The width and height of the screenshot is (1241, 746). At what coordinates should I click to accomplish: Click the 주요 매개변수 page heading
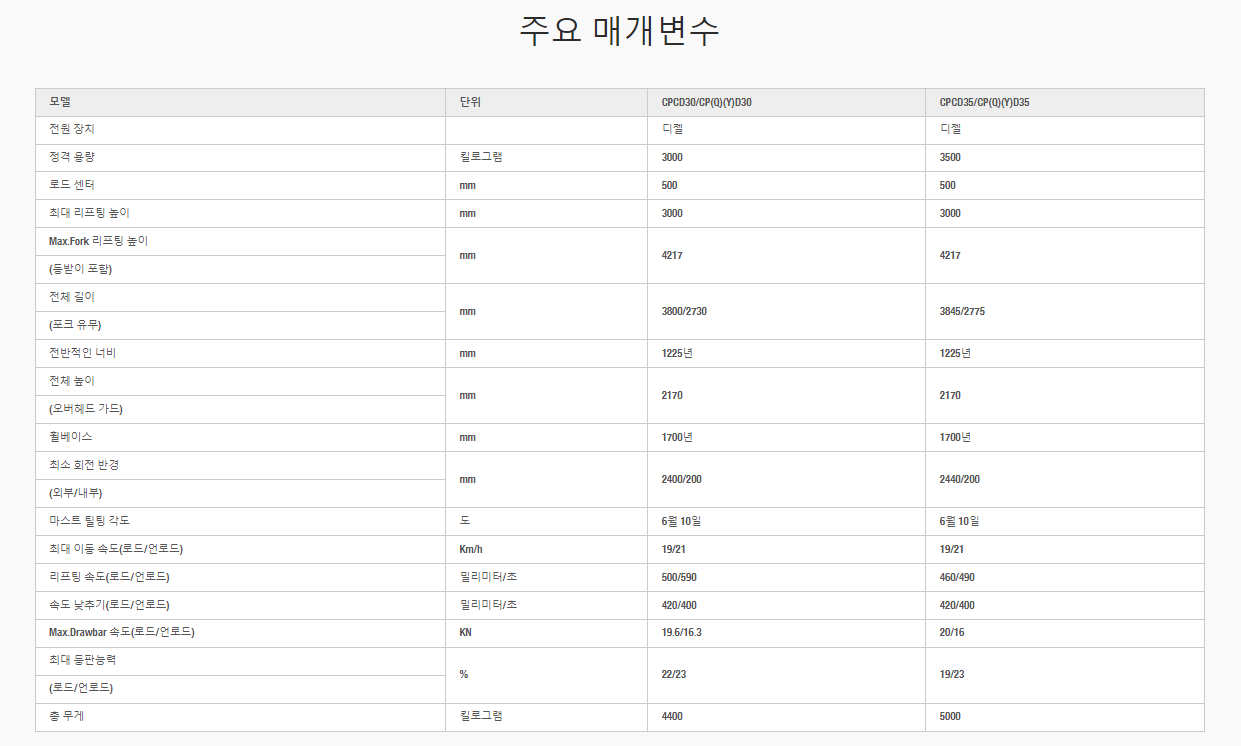[619, 31]
